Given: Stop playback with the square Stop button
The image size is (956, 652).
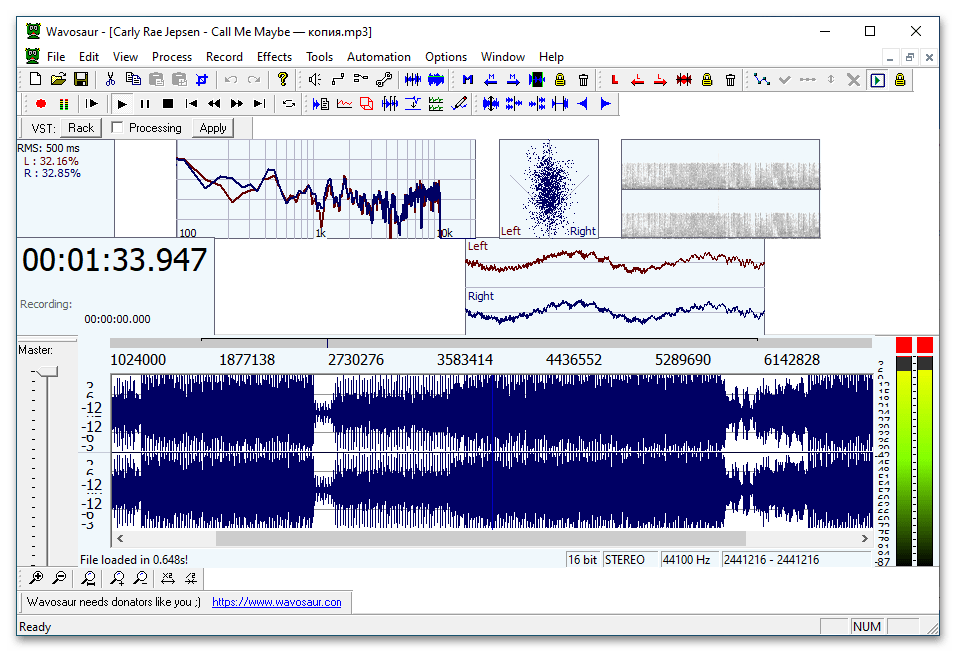Looking at the screenshot, I should tap(168, 104).
